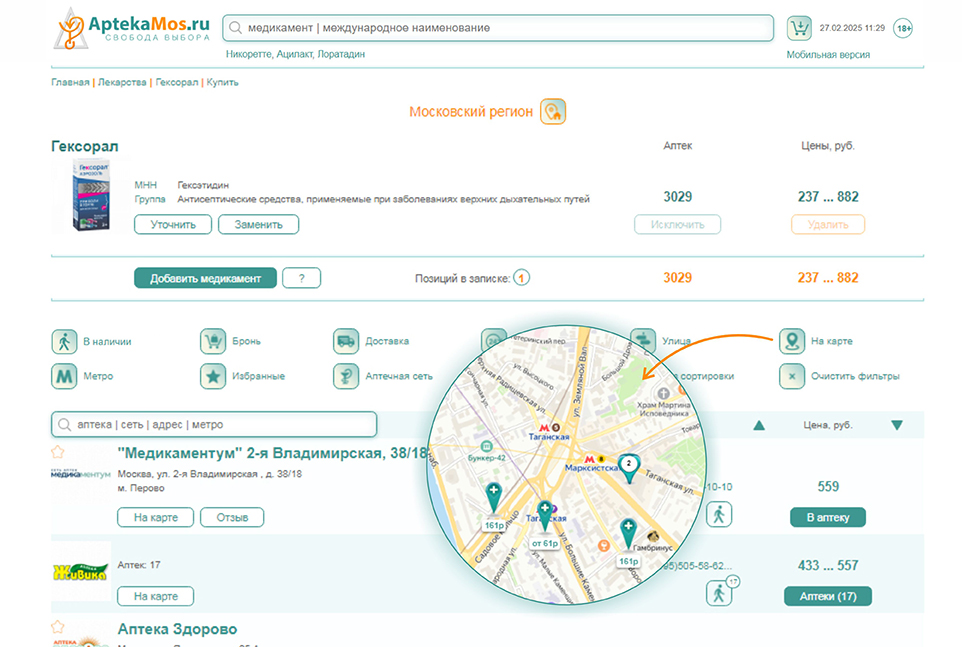The height and width of the screenshot is (647, 962).
Task: Click the shopping cart icon in the header
Action: [799, 28]
